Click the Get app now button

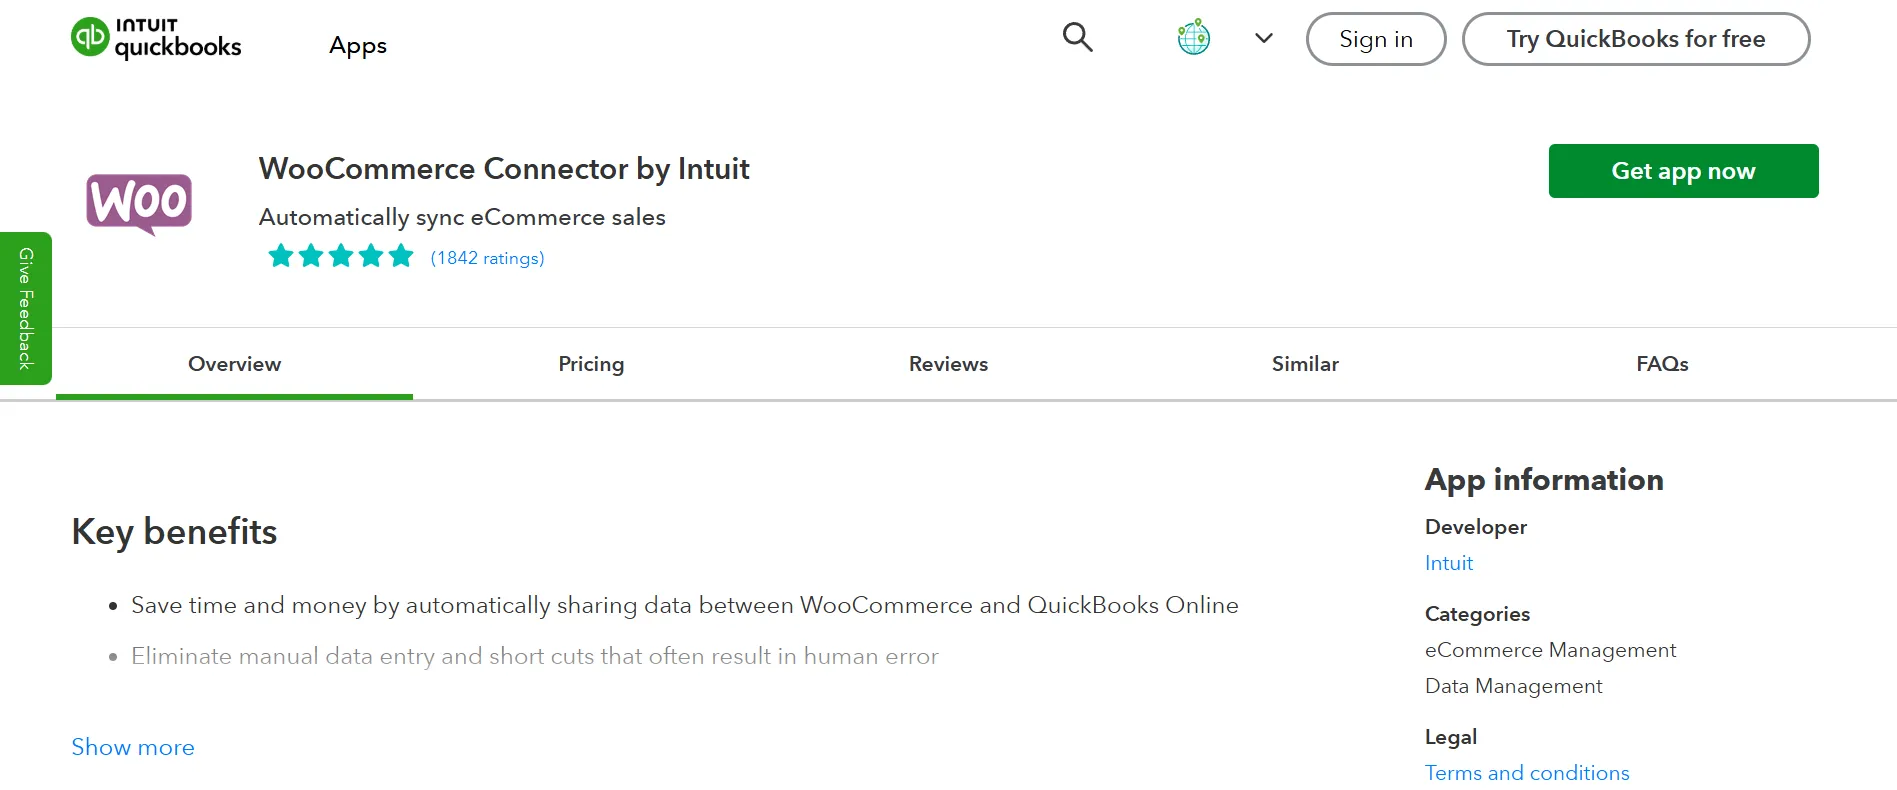[x=1683, y=171]
